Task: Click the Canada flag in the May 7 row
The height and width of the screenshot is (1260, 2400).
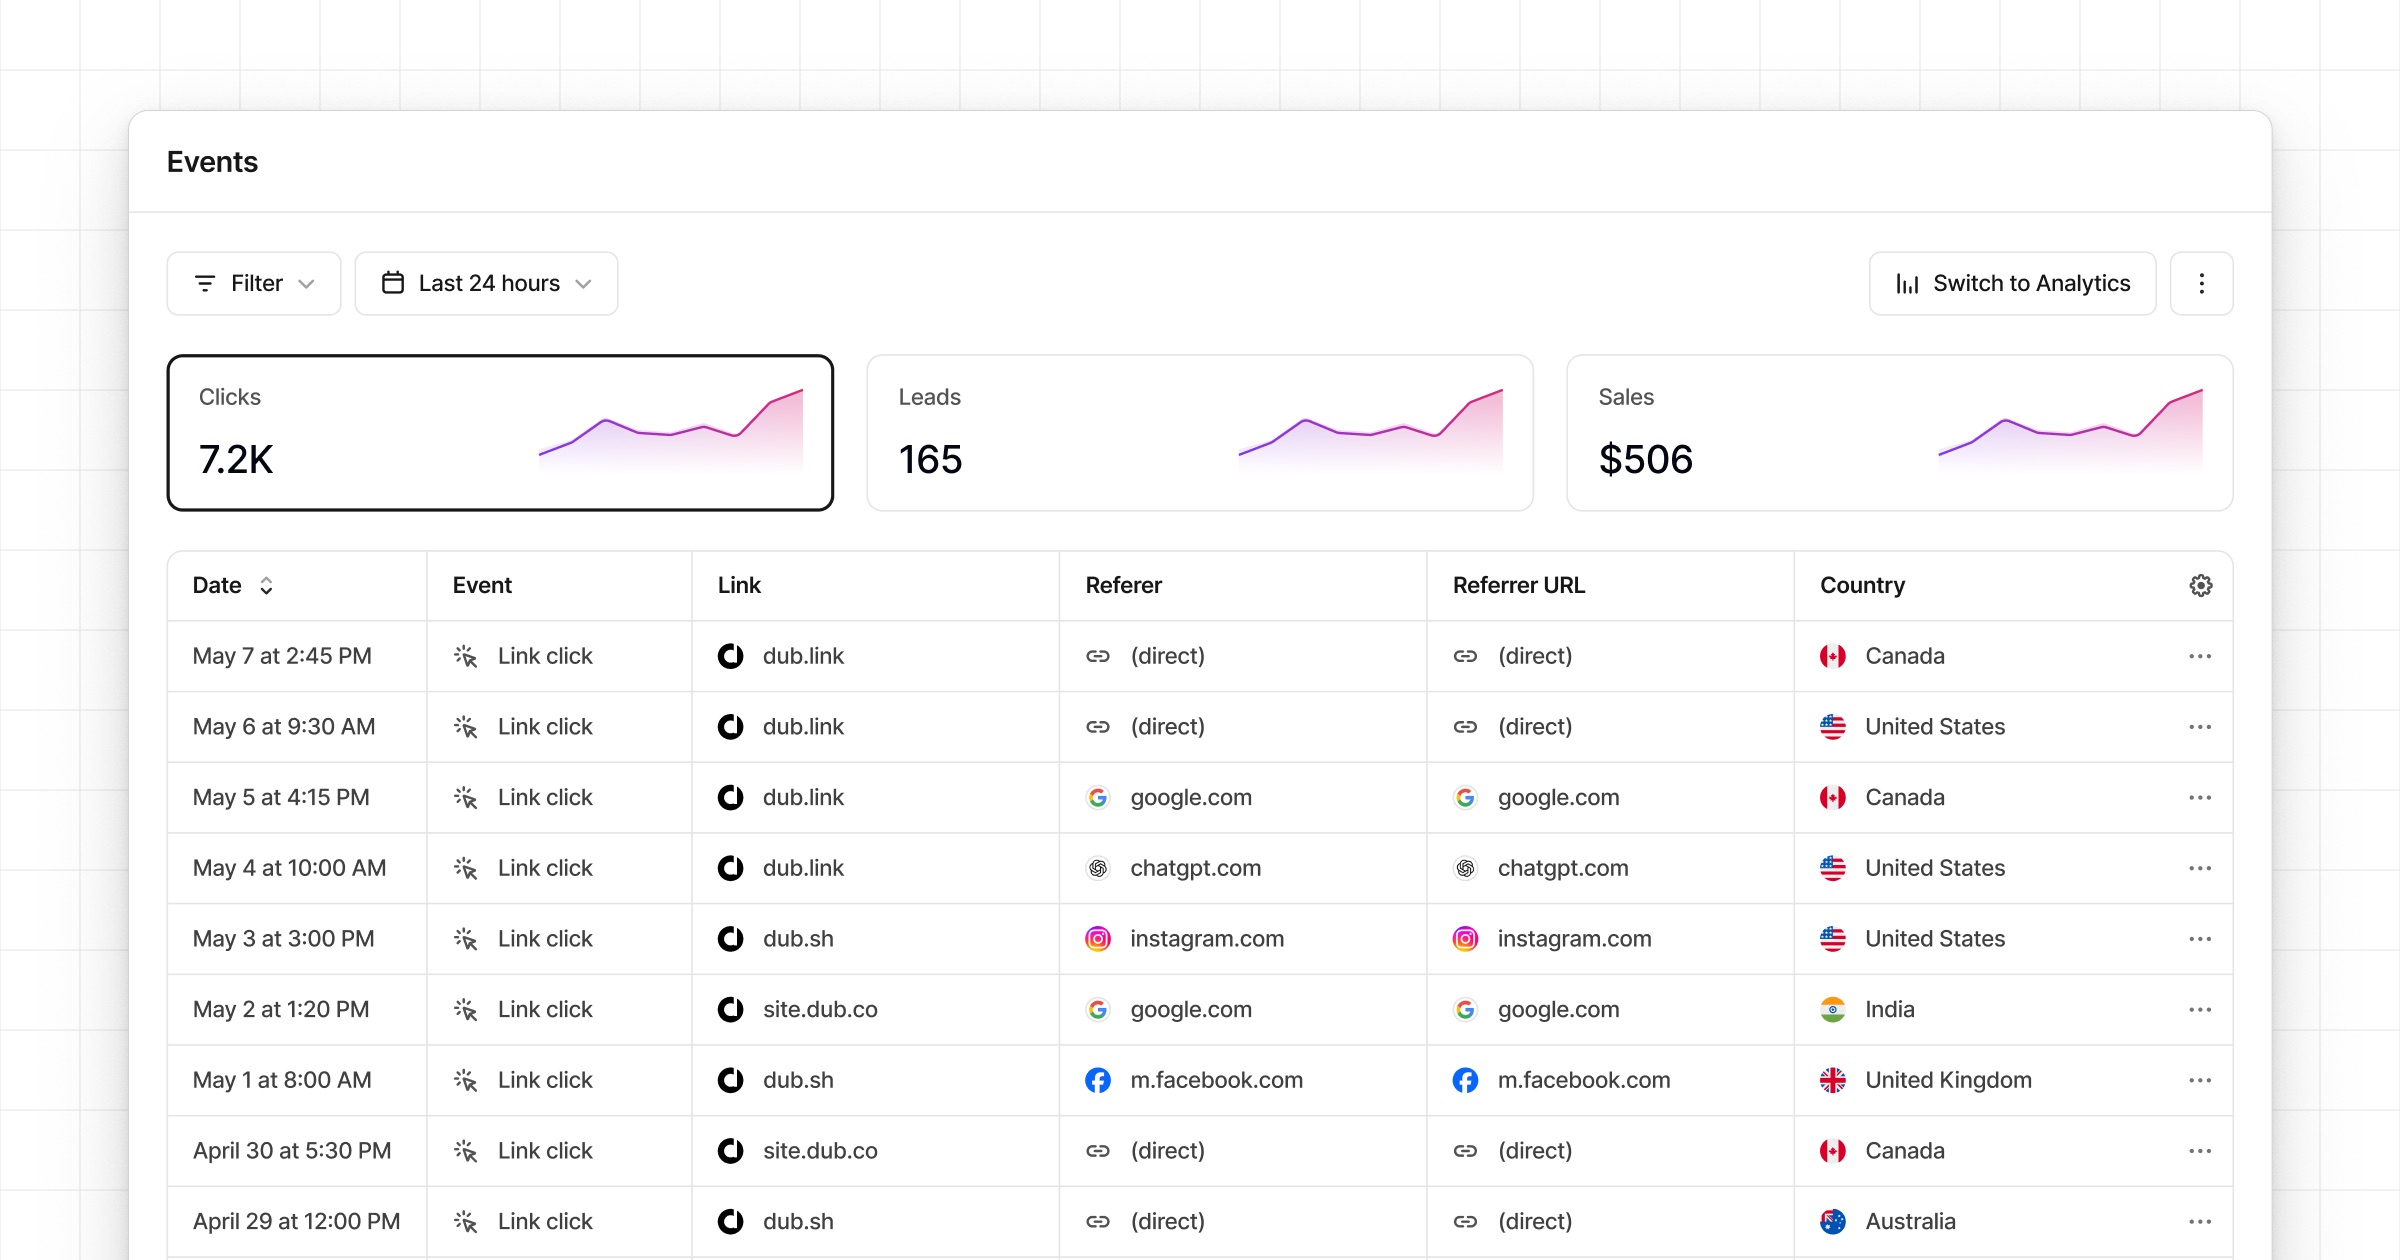Action: [1831, 656]
